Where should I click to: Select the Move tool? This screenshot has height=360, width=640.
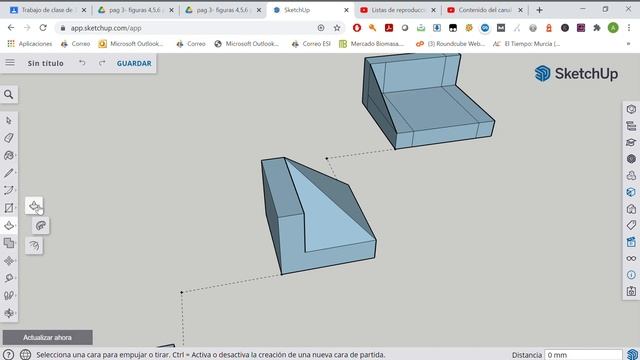[x=9, y=261]
